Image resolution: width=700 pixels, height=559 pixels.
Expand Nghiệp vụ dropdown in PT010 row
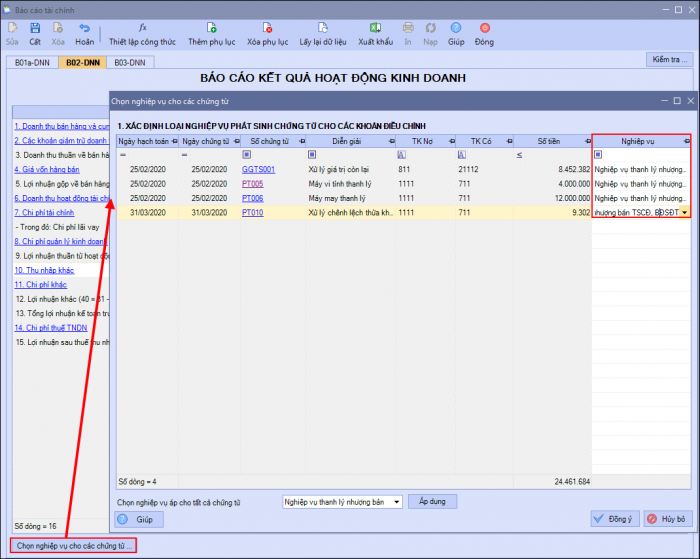(685, 213)
